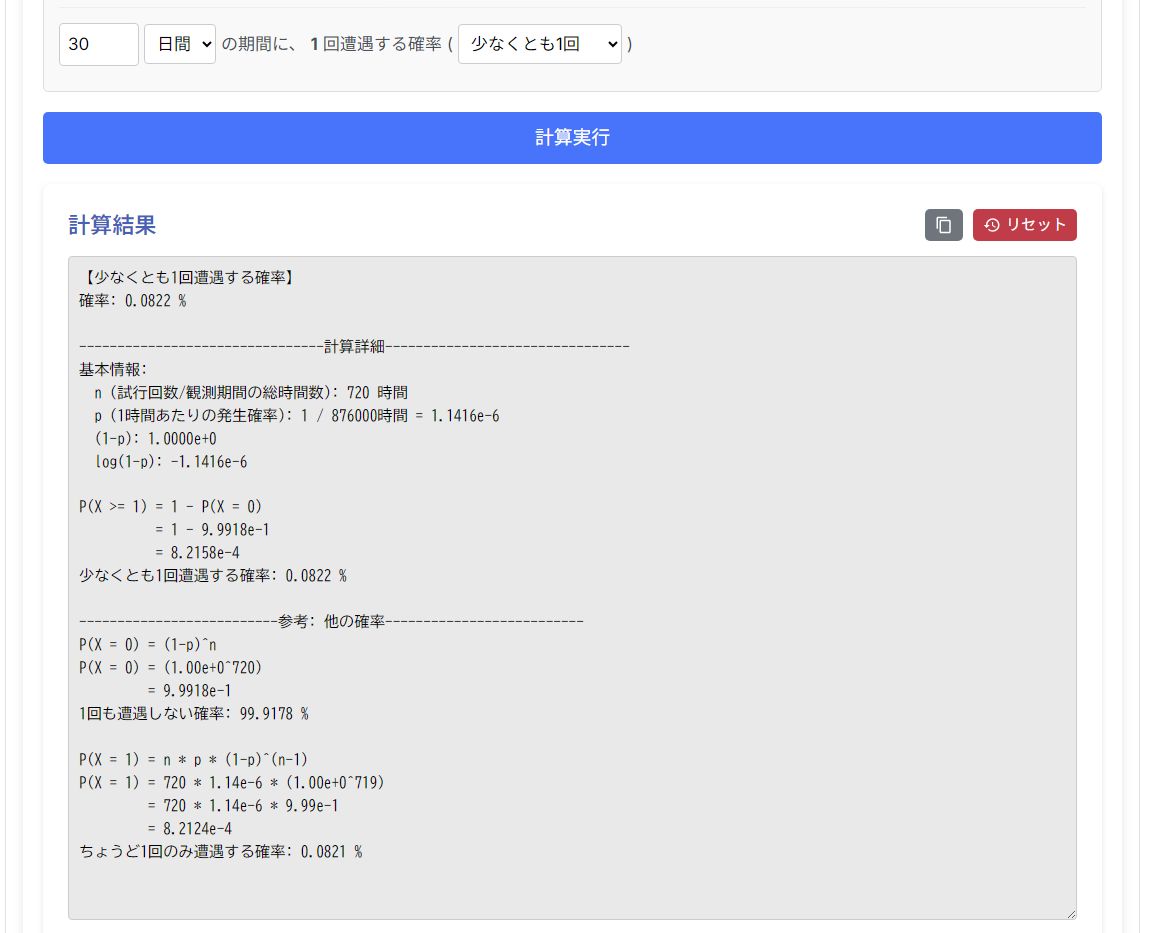Click the の期間に、 label text
1158x933 pixels.
pyautogui.click(x=261, y=44)
